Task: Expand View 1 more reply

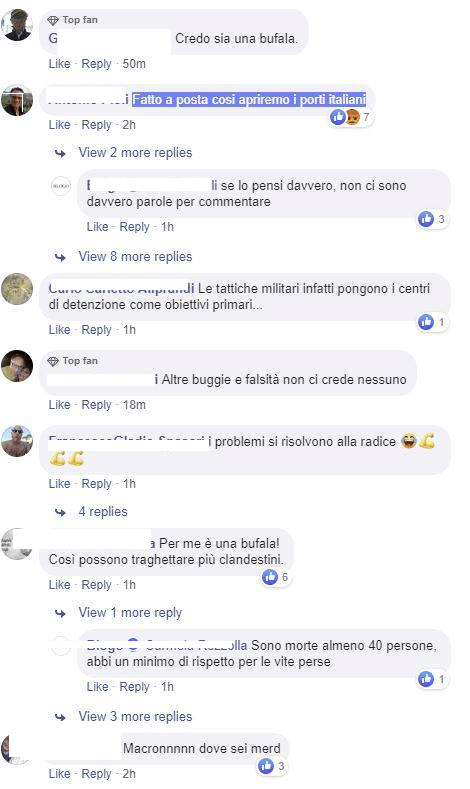Action: 130,613
